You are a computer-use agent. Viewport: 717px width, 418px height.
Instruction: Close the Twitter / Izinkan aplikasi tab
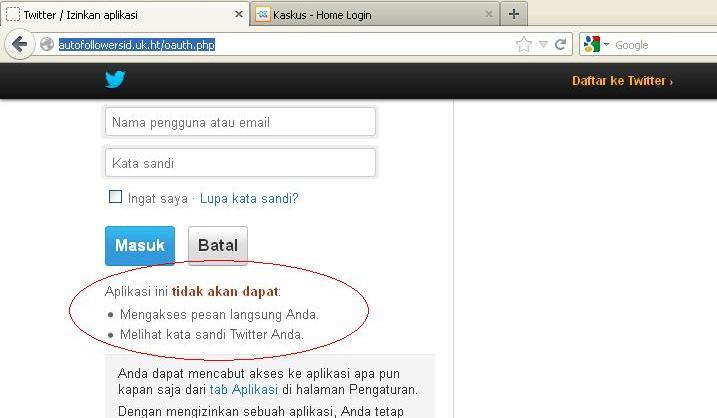tap(239, 14)
